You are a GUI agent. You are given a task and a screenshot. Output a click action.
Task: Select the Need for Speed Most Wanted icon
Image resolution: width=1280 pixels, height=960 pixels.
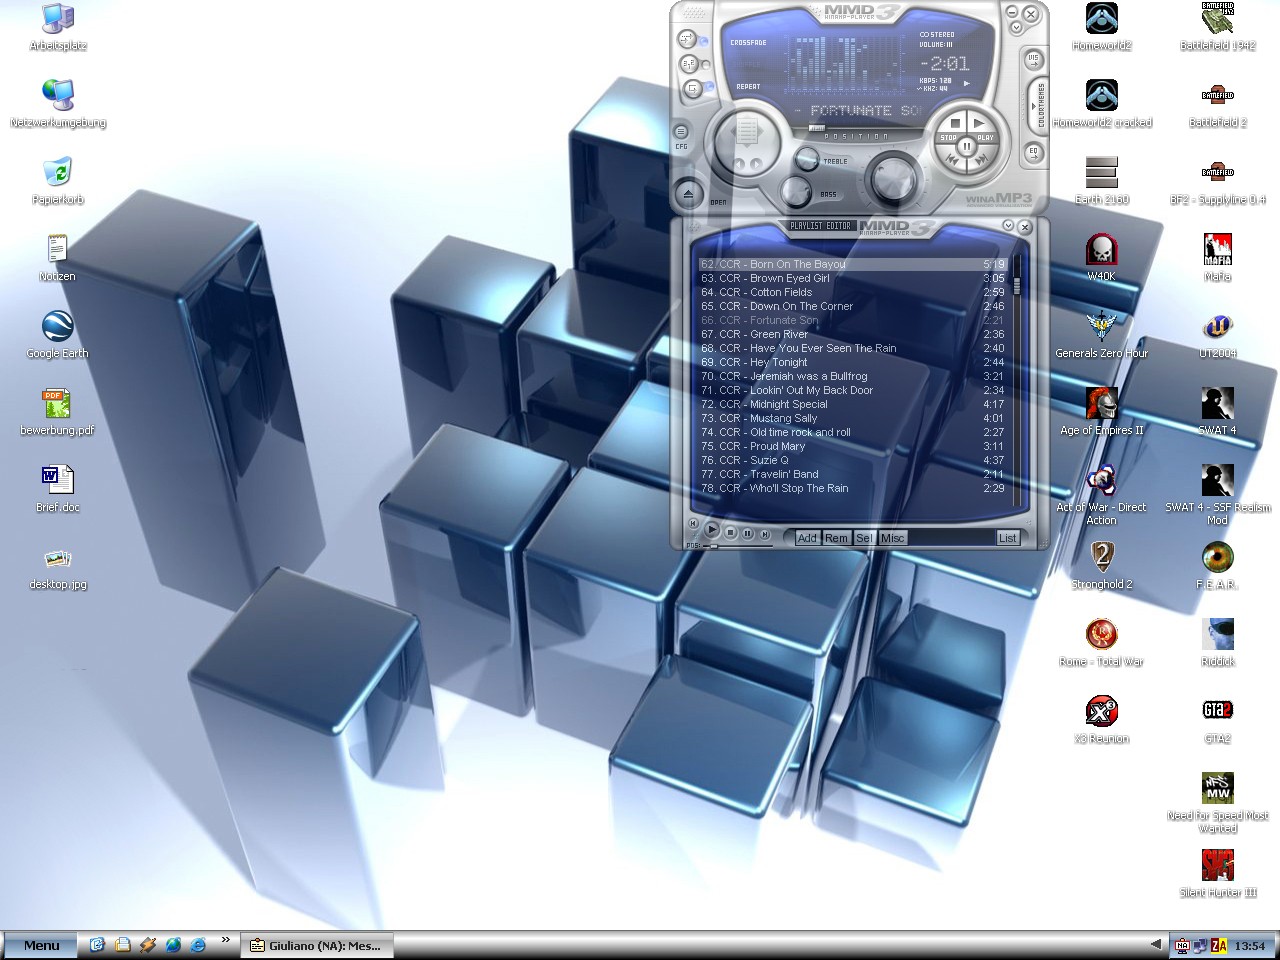(x=1218, y=803)
